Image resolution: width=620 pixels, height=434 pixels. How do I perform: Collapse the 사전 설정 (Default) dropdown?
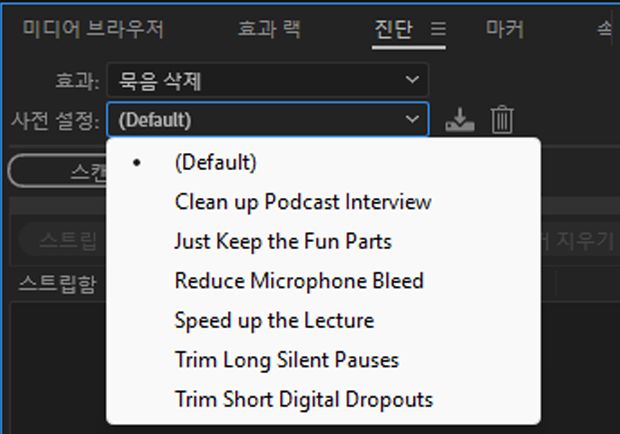[x=268, y=119]
